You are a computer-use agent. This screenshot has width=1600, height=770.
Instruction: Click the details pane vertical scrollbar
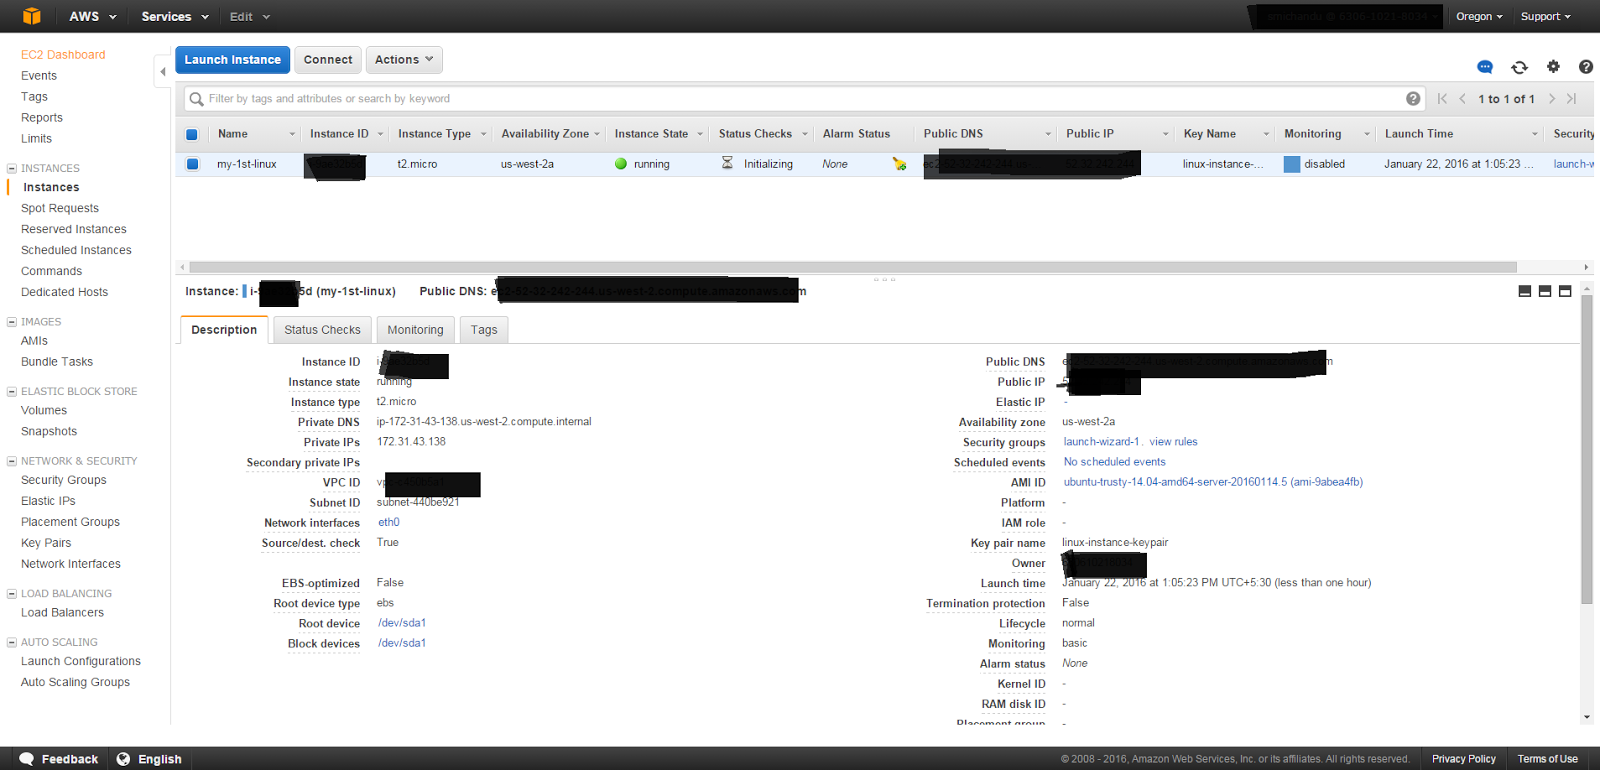tap(1587, 450)
